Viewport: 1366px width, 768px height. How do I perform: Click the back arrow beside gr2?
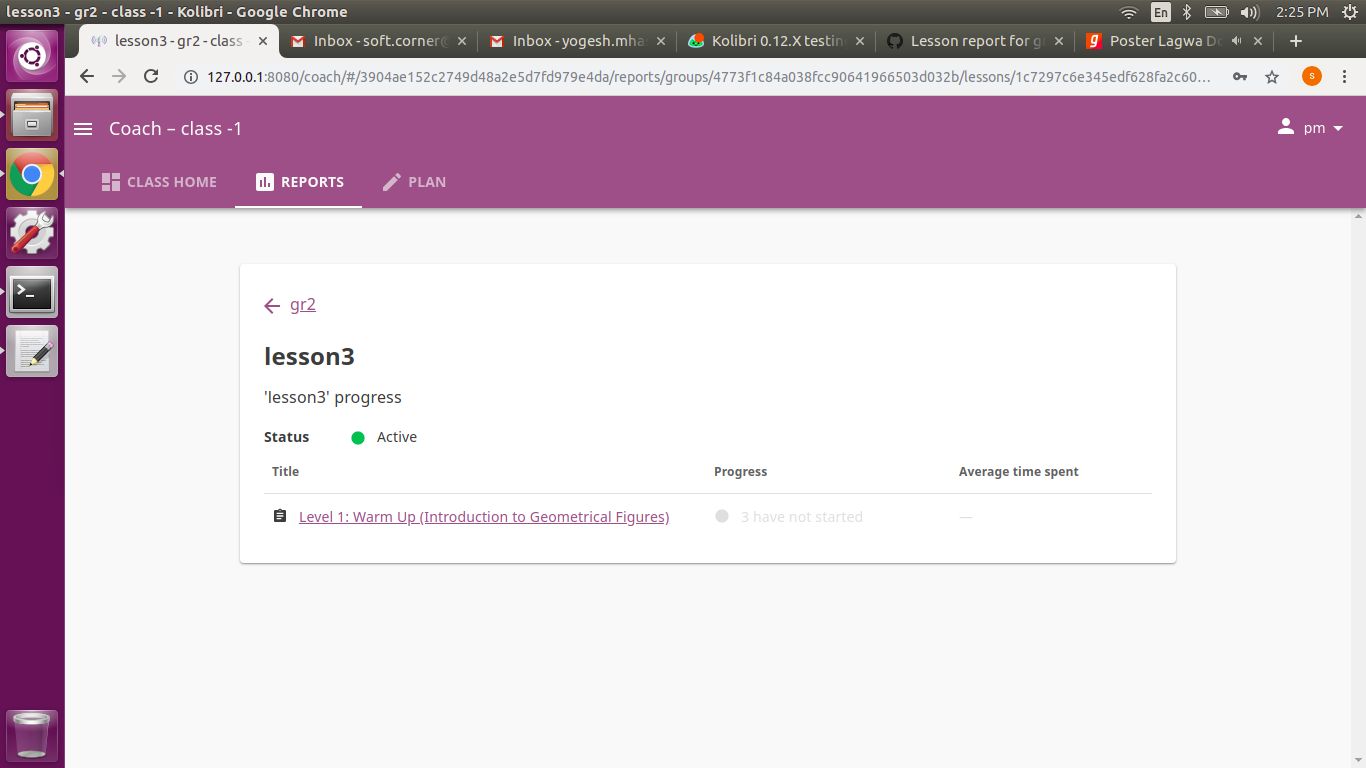(271, 305)
